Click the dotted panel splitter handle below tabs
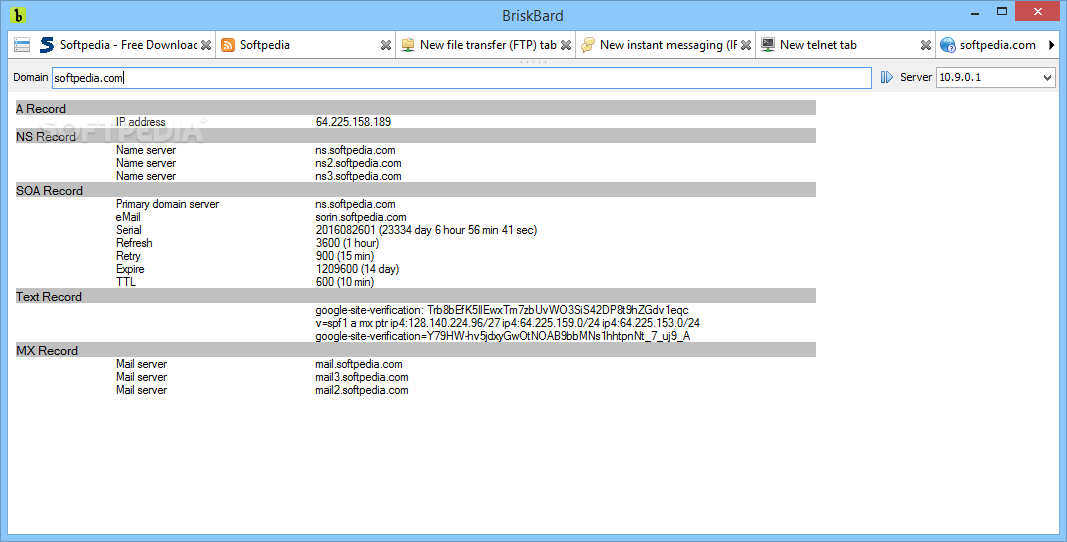 [x=534, y=62]
